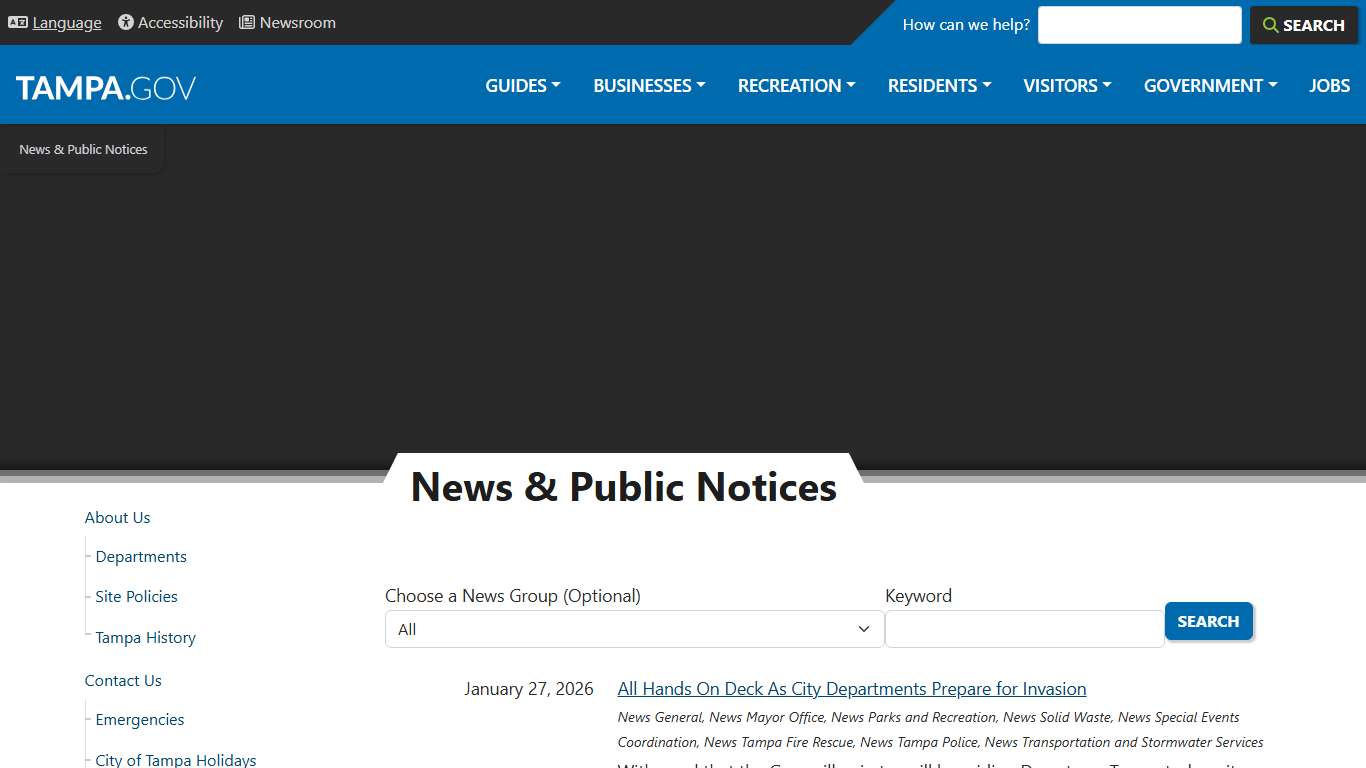The image size is (1366, 768).
Task: Expand the RECREATION menu
Action: pos(796,86)
